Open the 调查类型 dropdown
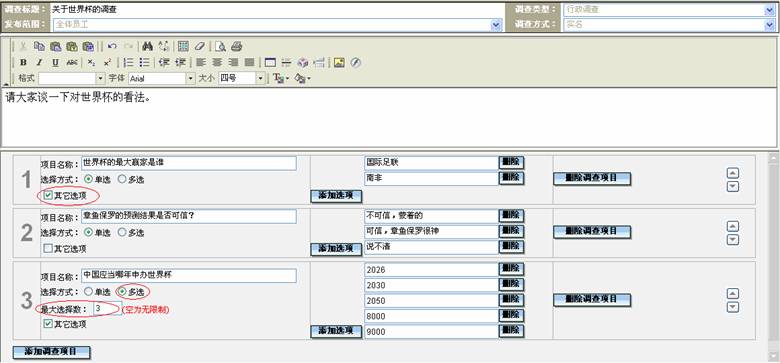 pyautogui.click(x=771, y=9)
